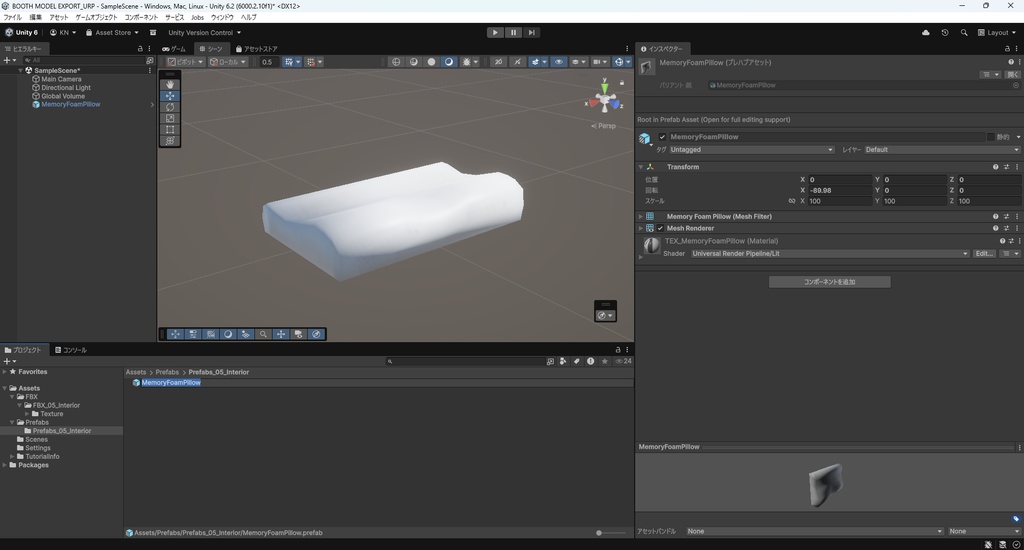
Task: Click the Pause button
Action: click(513, 32)
